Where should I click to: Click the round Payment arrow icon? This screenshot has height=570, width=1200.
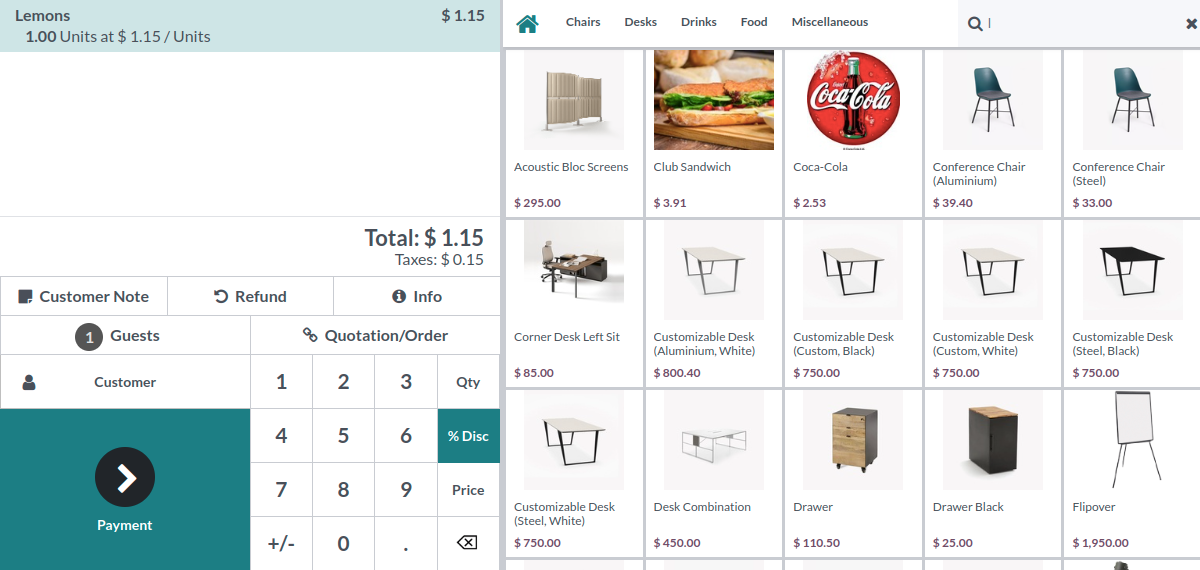[125, 477]
